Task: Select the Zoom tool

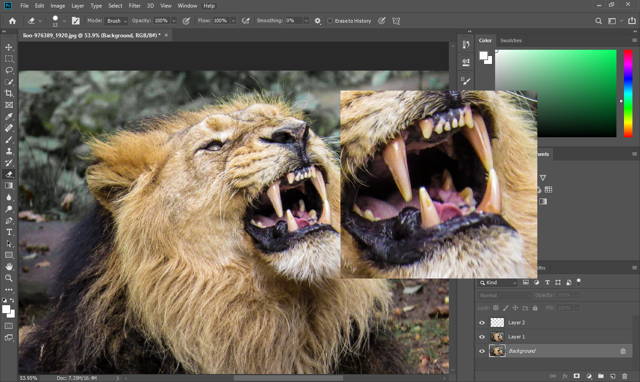Action: pos(9,278)
